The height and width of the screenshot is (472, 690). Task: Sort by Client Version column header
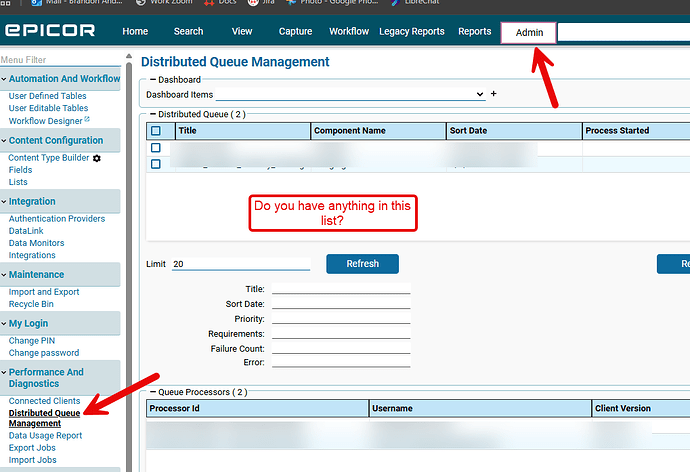(641, 409)
